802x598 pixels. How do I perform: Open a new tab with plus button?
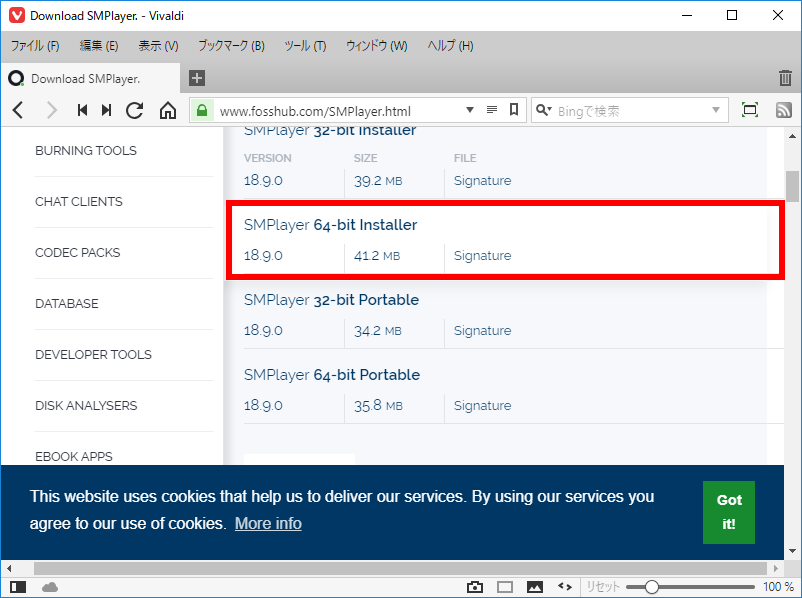coord(197,78)
